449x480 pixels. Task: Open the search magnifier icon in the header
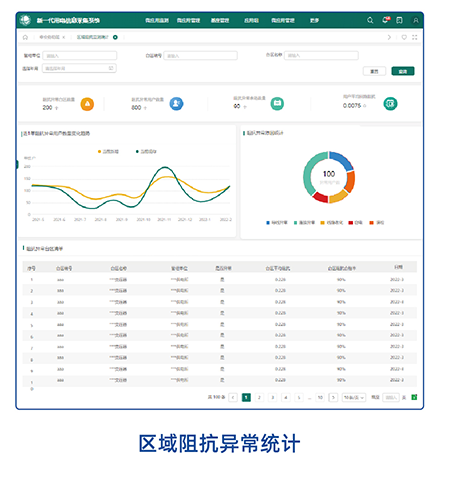pos(370,20)
